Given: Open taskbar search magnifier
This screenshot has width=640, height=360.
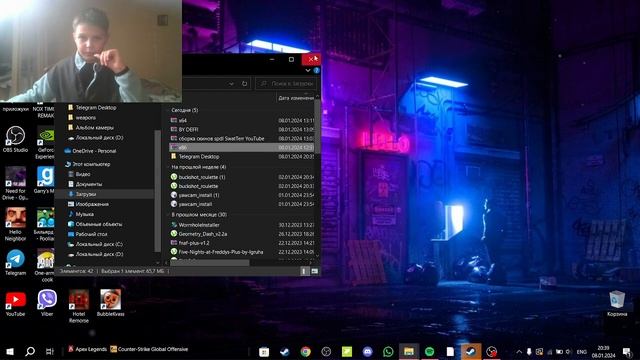Looking at the screenshot, I should (30, 351).
